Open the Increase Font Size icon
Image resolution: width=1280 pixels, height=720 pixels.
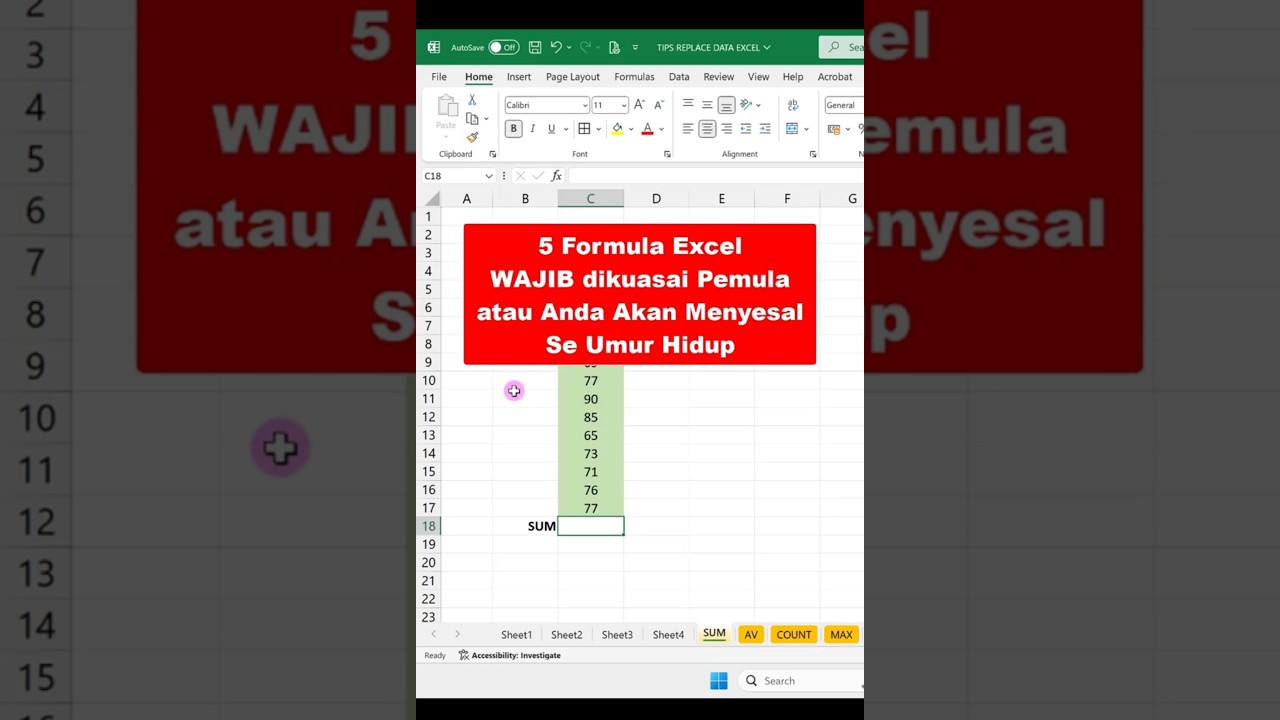click(x=638, y=104)
